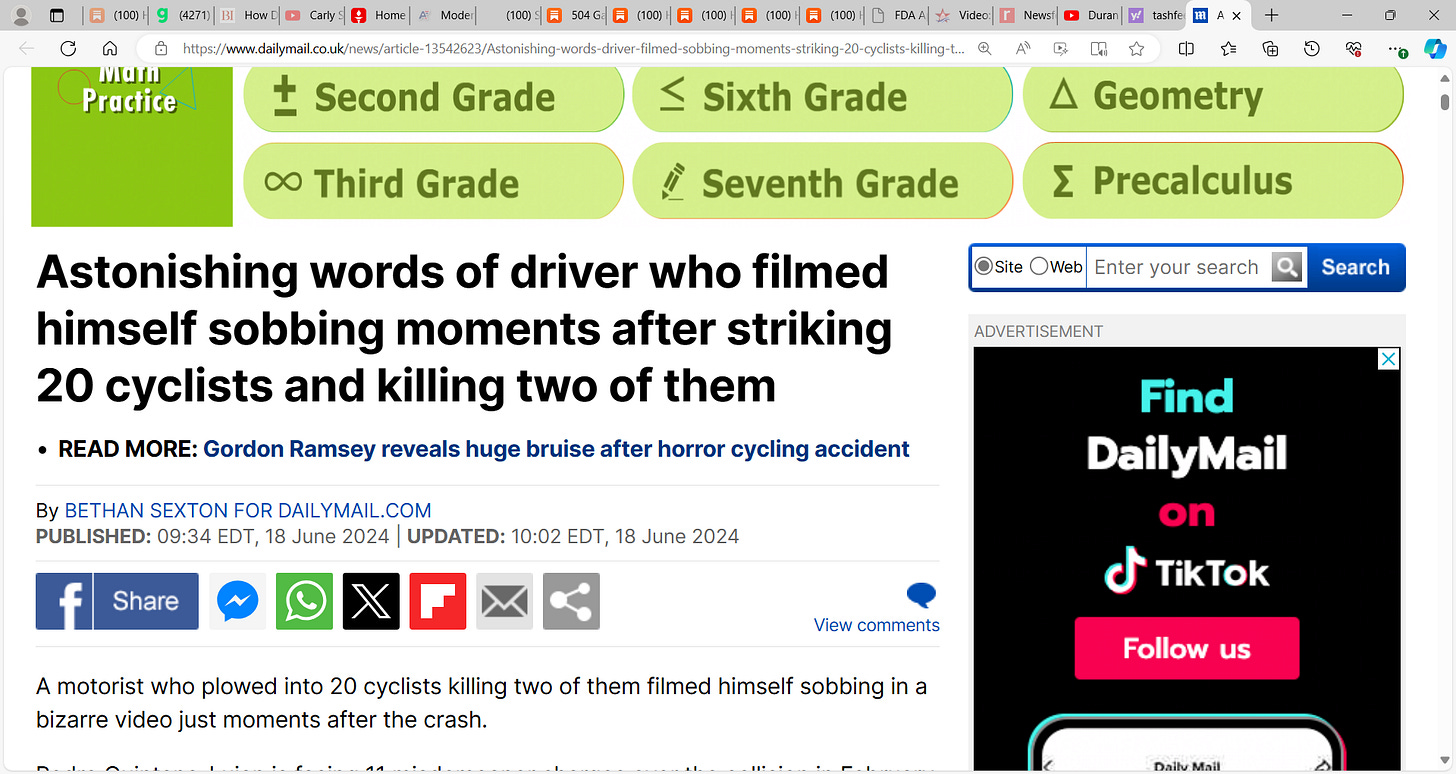Screen dimensions: 1456x774
Task: Open the tab actions menu icon
Action: (x=57, y=16)
